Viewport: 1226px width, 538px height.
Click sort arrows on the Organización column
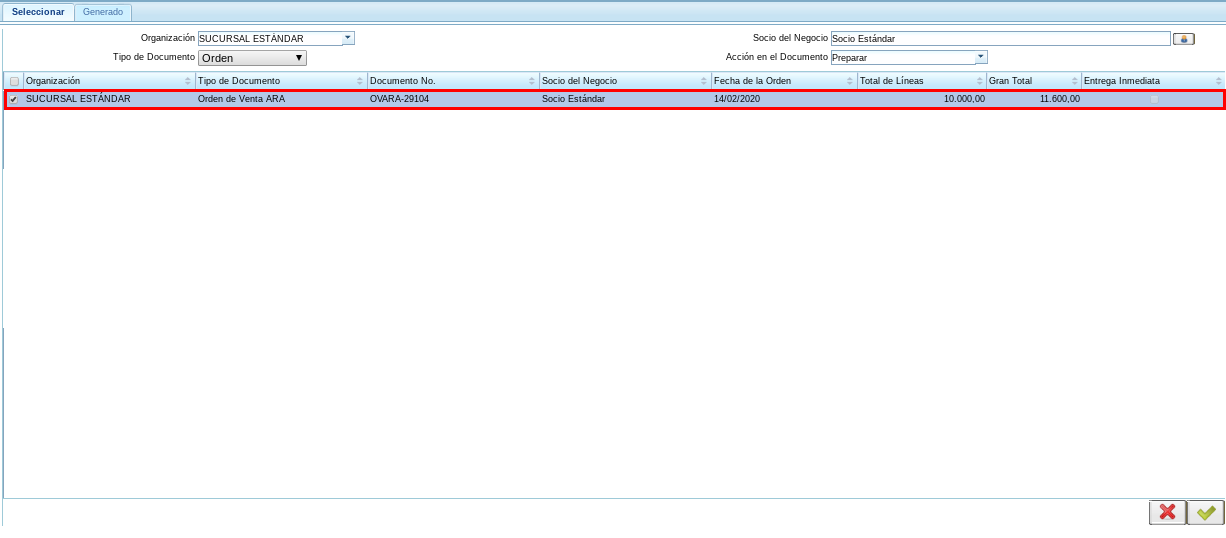tap(188, 81)
